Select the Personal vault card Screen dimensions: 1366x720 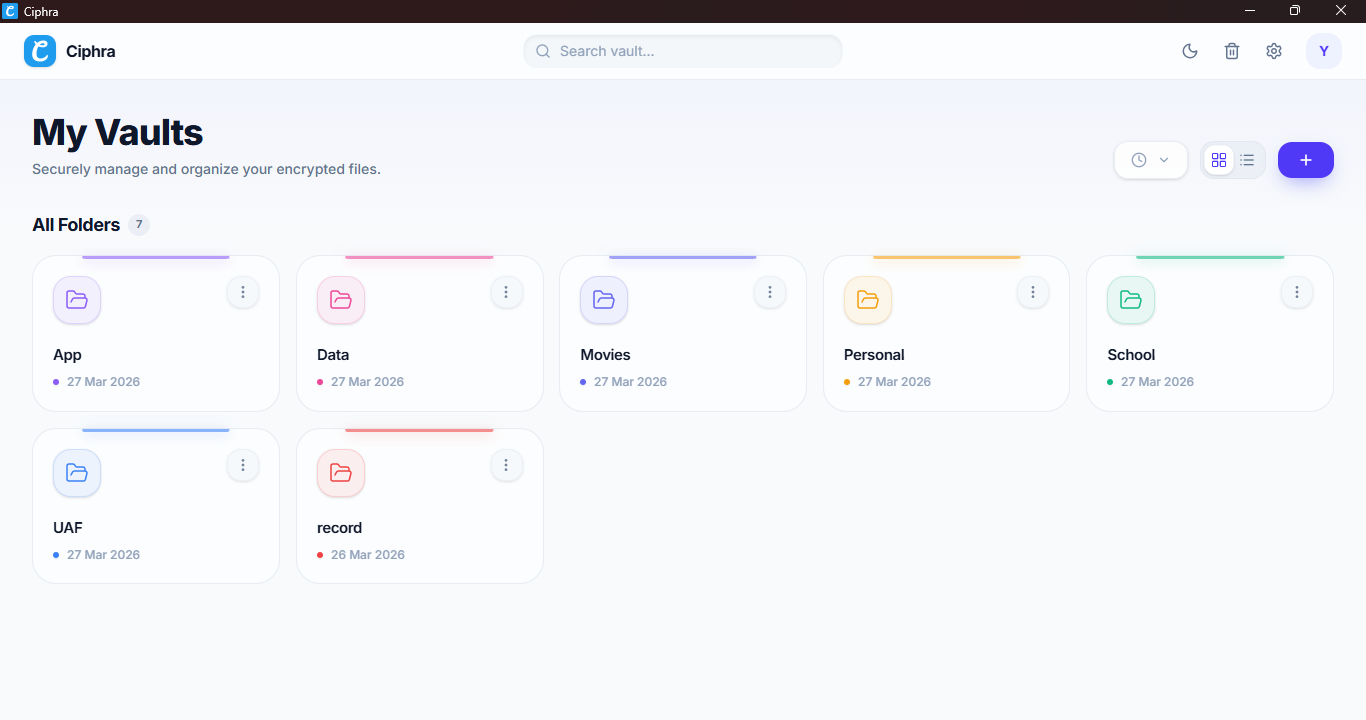946,333
